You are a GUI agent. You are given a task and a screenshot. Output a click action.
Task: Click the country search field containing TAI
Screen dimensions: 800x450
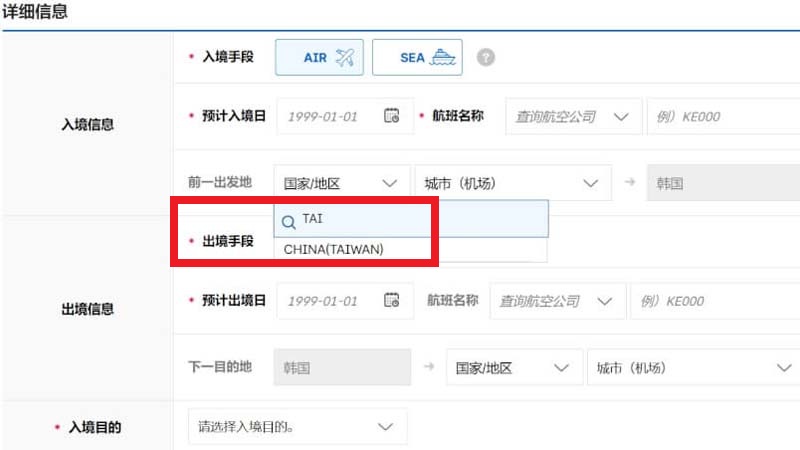[420, 219]
